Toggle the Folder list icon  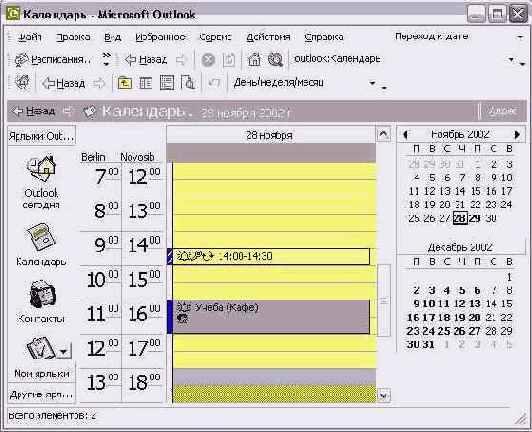[146, 83]
